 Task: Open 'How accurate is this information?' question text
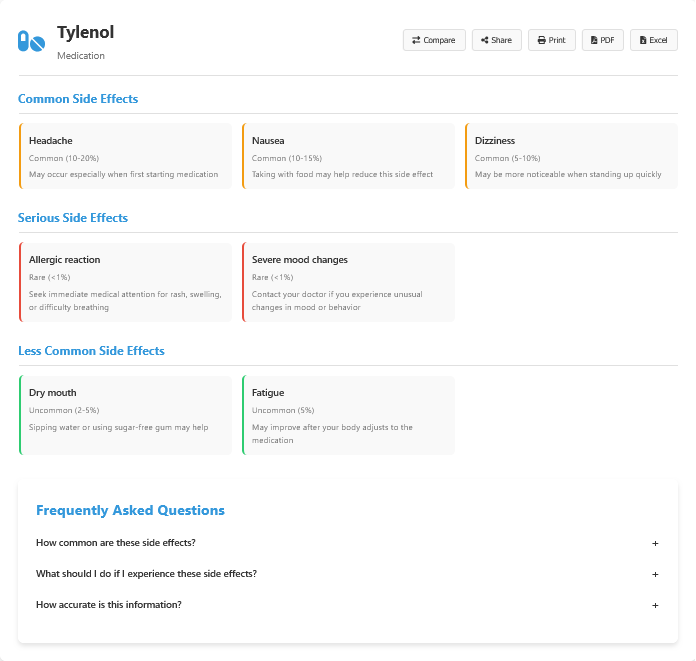tap(108, 605)
